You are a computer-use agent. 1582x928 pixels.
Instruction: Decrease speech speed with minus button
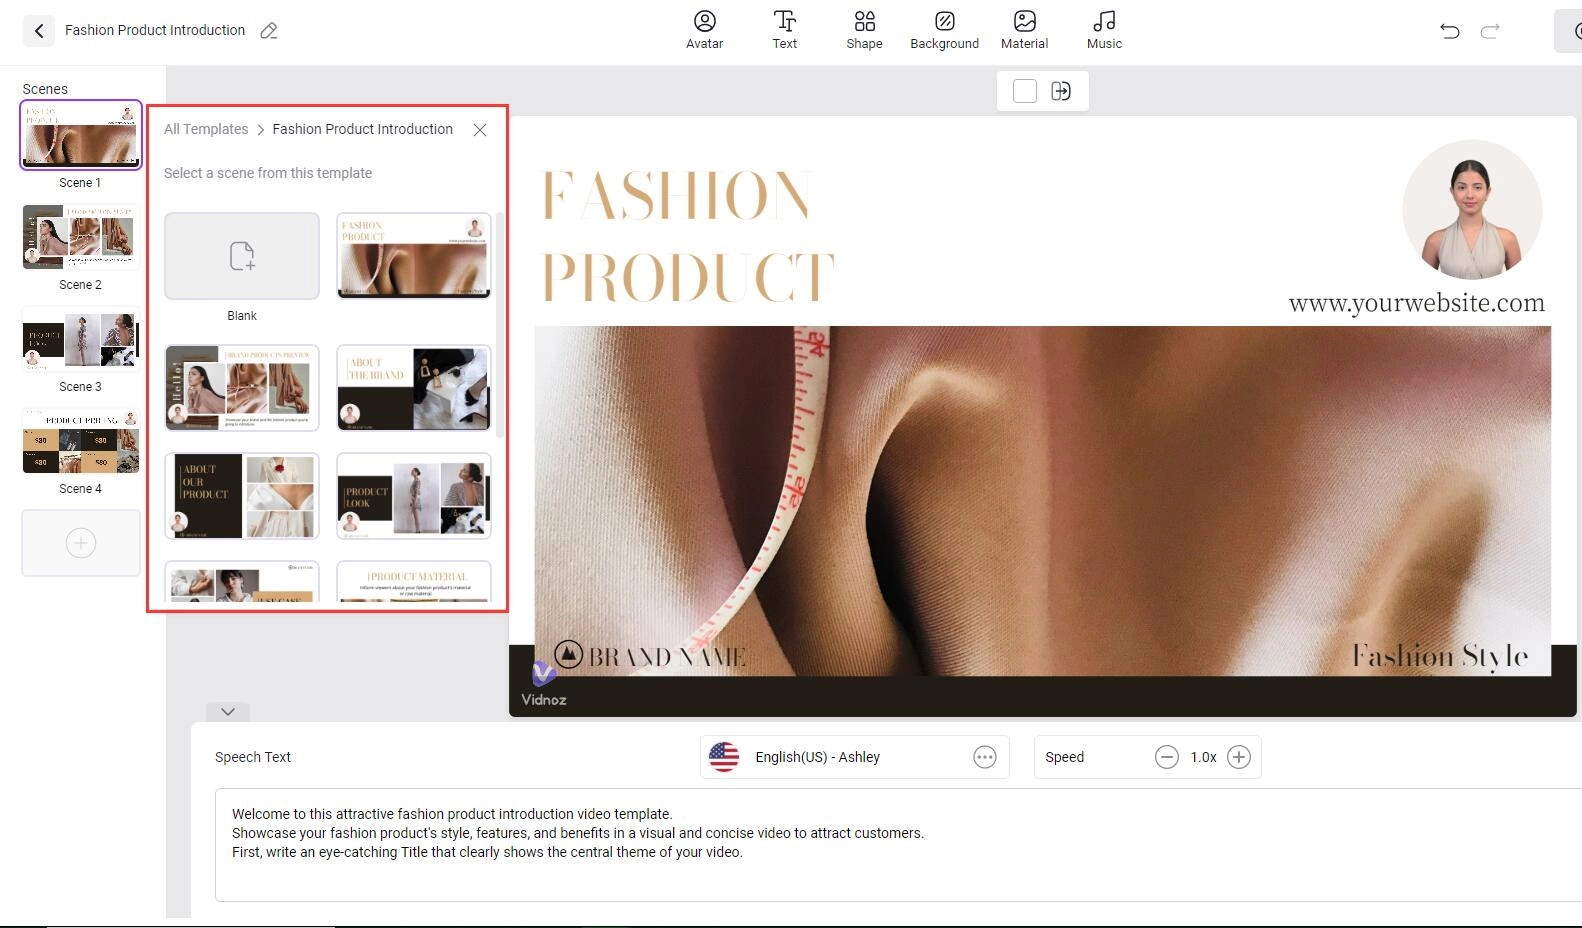tap(1166, 757)
